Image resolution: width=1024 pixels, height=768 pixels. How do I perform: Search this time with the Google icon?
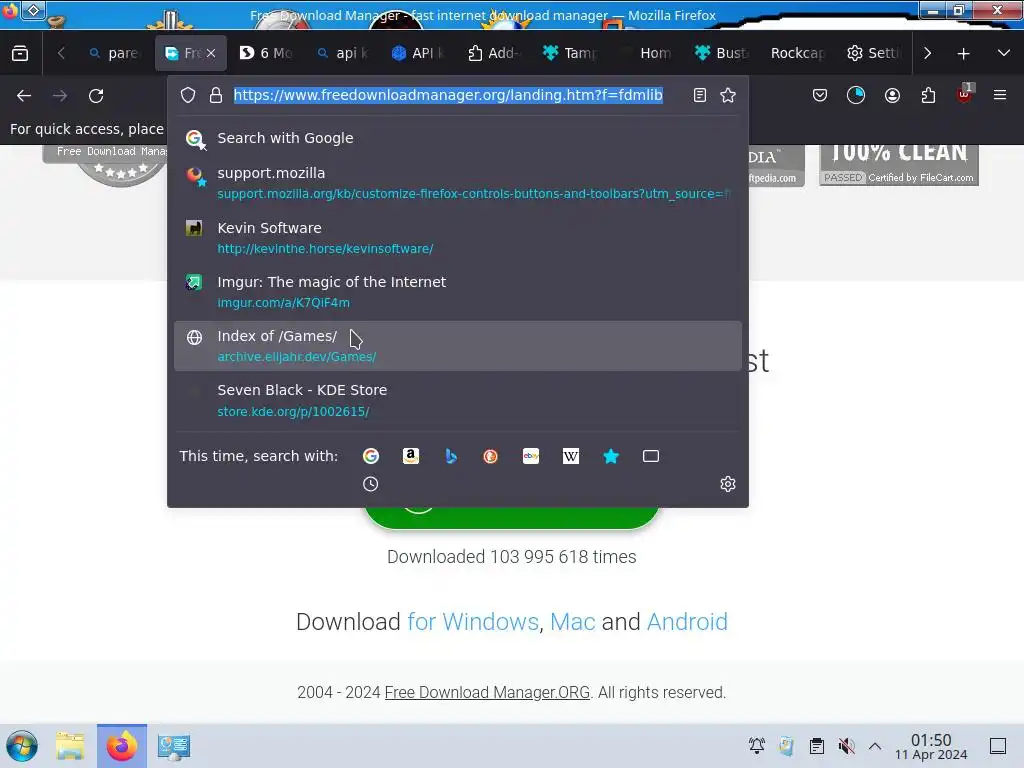click(371, 456)
